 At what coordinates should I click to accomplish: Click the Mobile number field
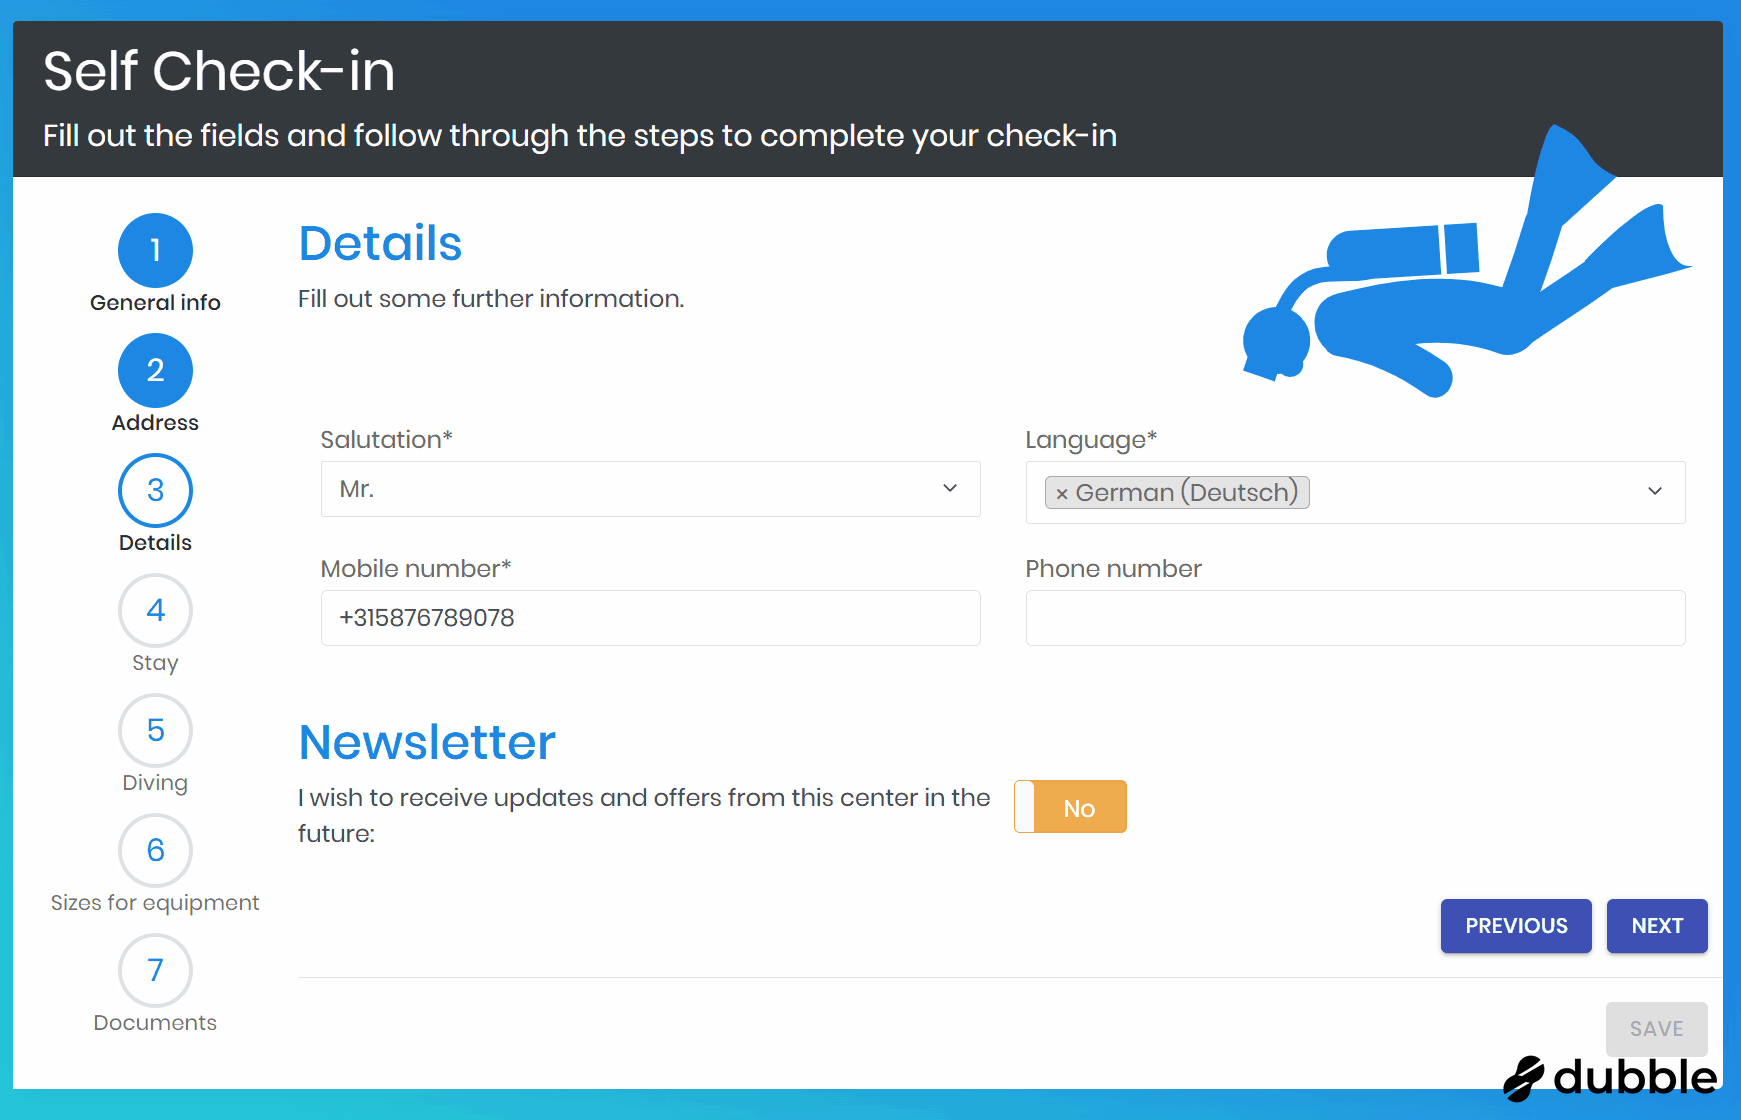(x=650, y=618)
